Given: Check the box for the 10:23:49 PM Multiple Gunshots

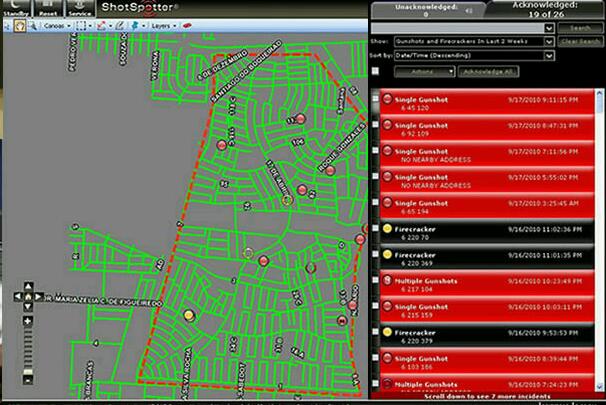Looking at the screenshot, I should 375,280.
